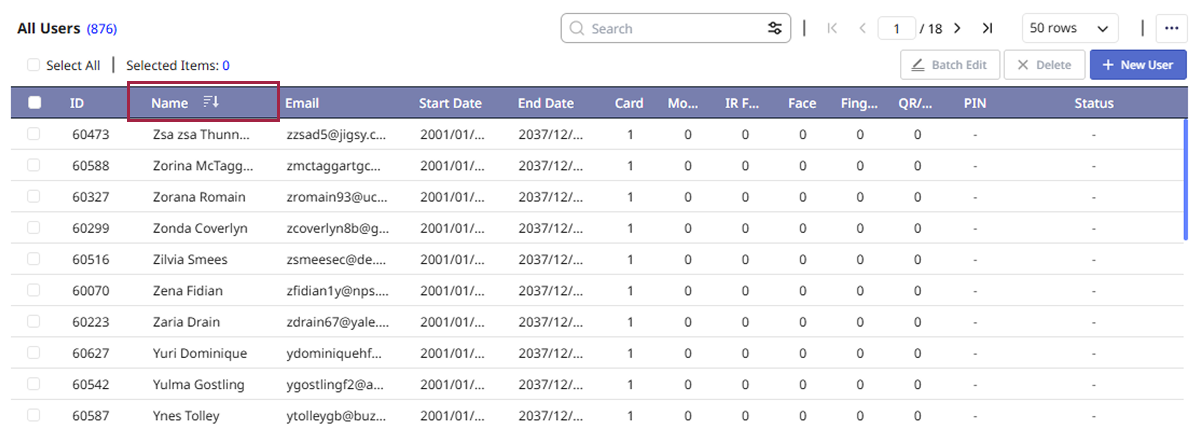Image resolution: width=1200 pixels, height=429 pixels.
Task: Click the search filter options icon
Action: 774,28
